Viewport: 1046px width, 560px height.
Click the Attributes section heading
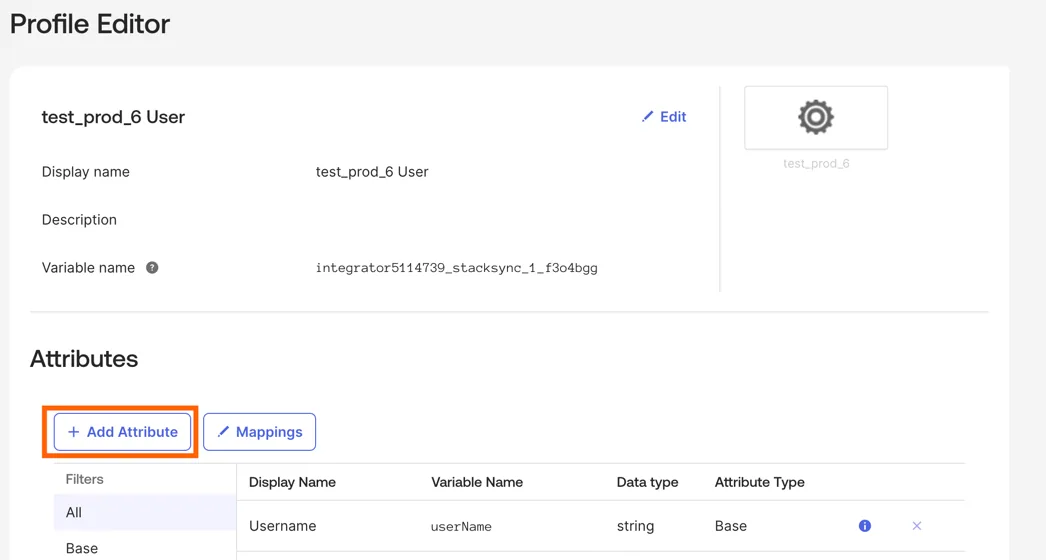84,358
